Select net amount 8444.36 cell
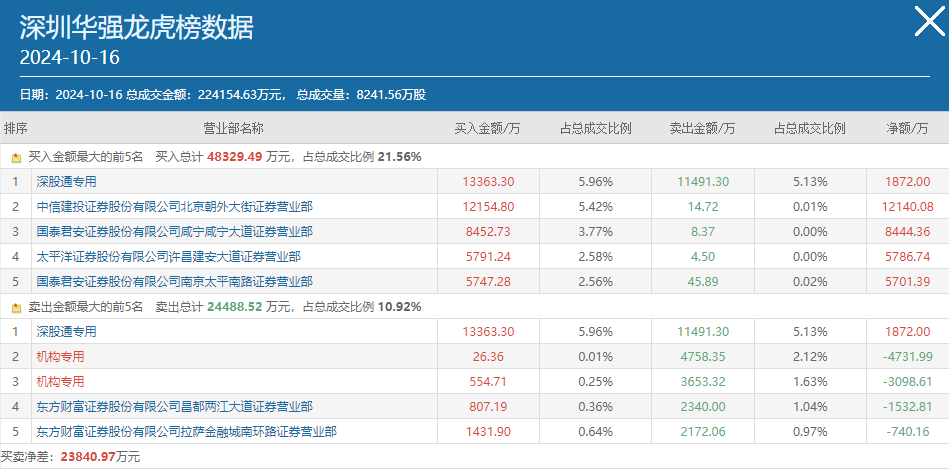This screenshot has height=471, width=949. (x=907, y=232)
